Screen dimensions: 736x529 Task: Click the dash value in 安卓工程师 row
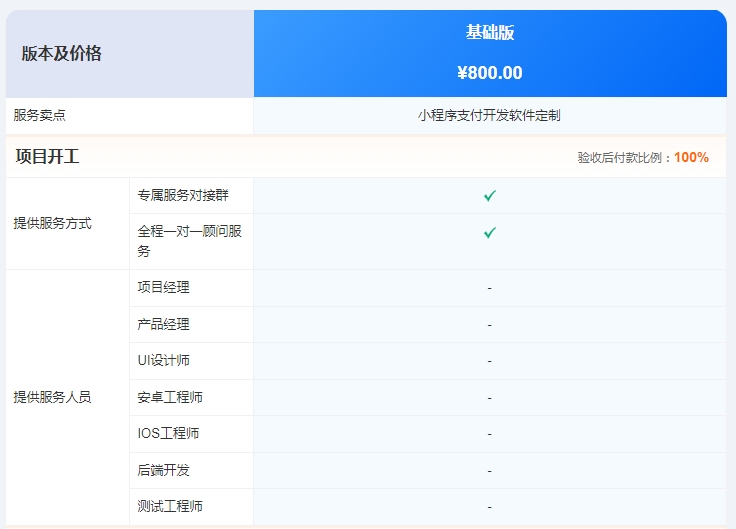click(x=490, y=398)
